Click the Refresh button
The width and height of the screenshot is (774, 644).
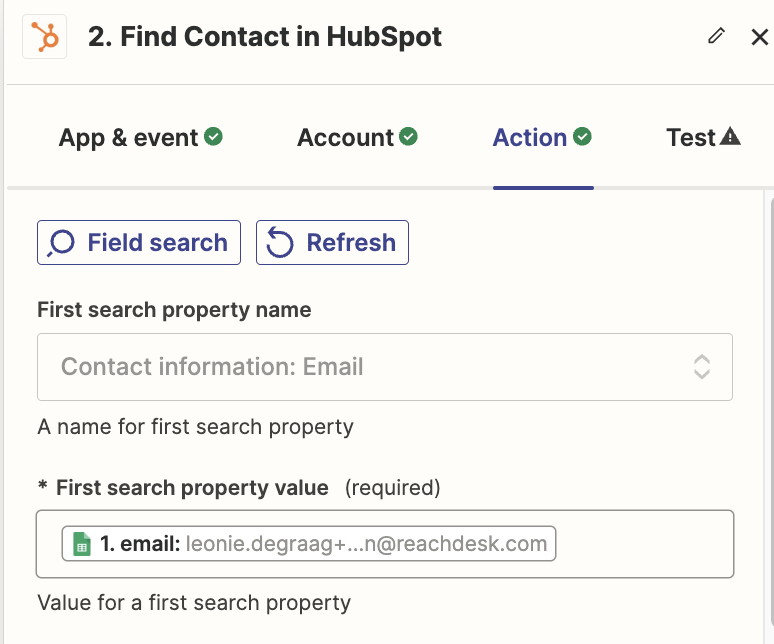click(332, 243)
